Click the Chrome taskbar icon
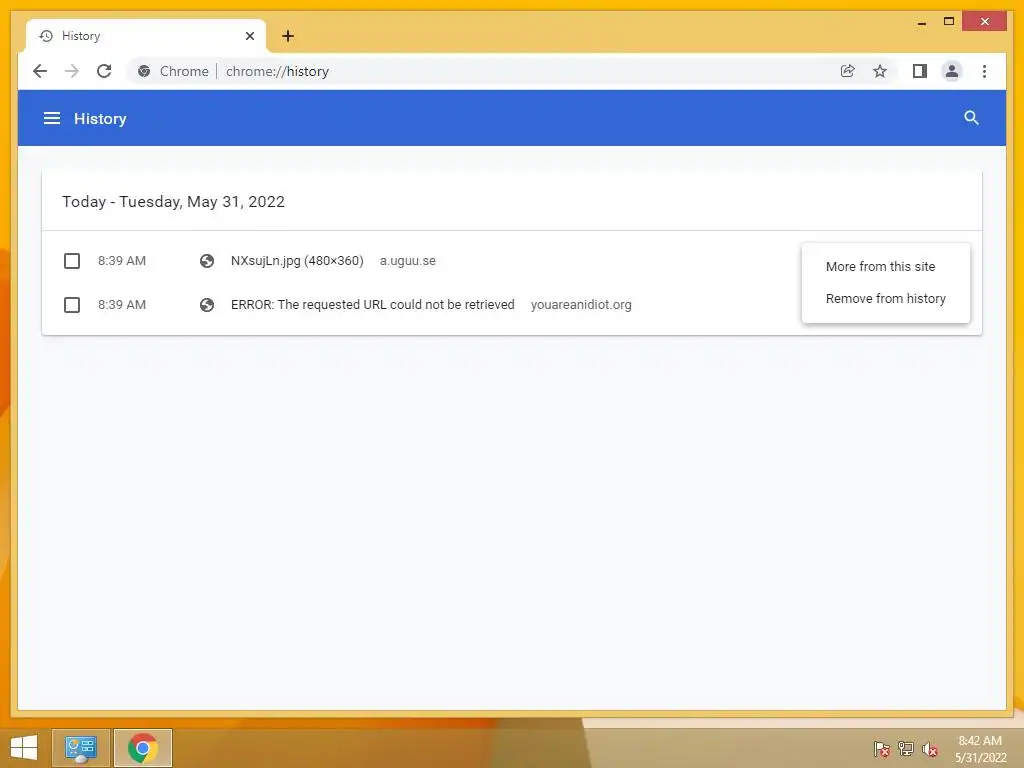 click(x=143, y=748)
